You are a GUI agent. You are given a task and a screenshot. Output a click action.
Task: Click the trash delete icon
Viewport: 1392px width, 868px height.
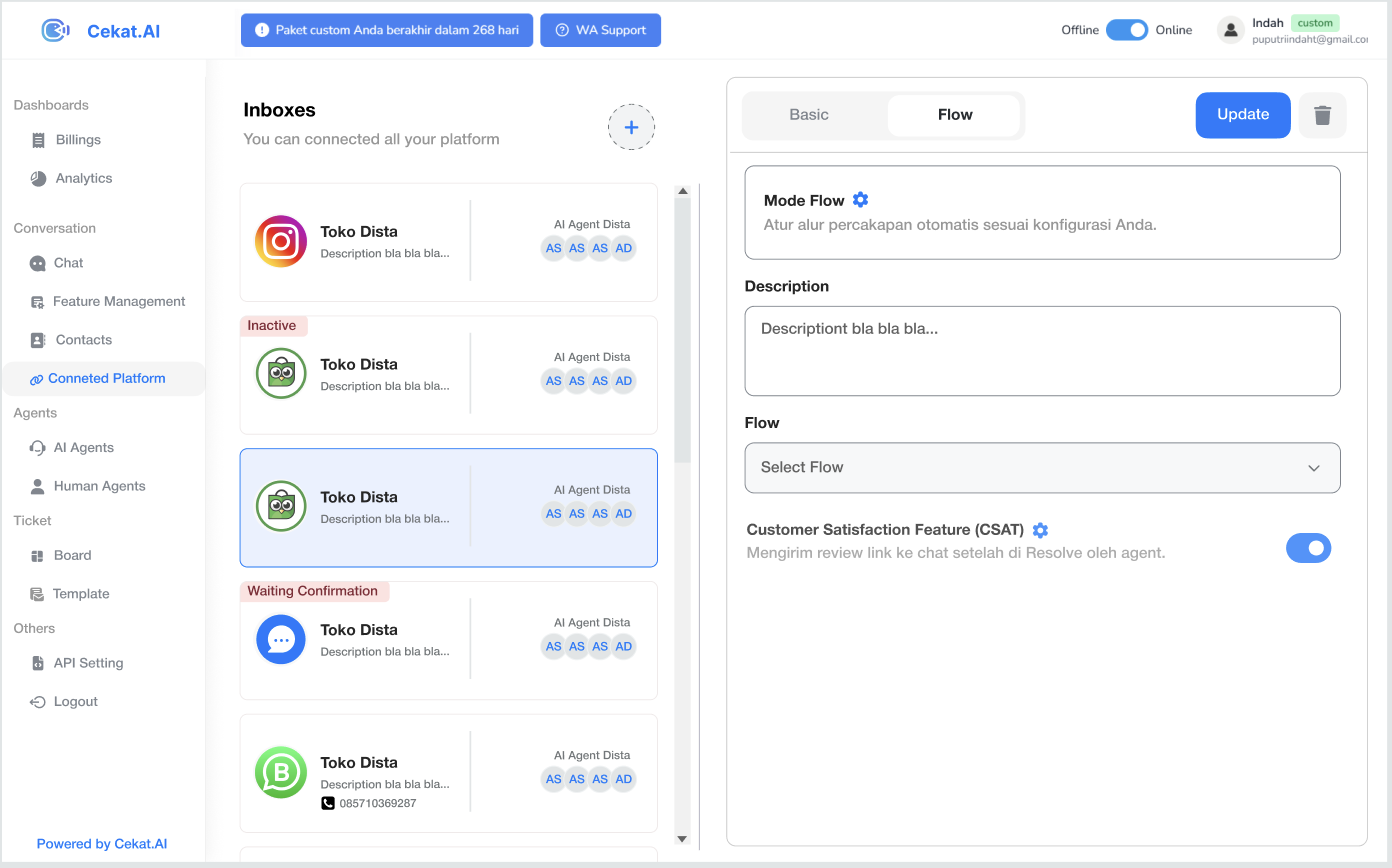coord(1322,115)
